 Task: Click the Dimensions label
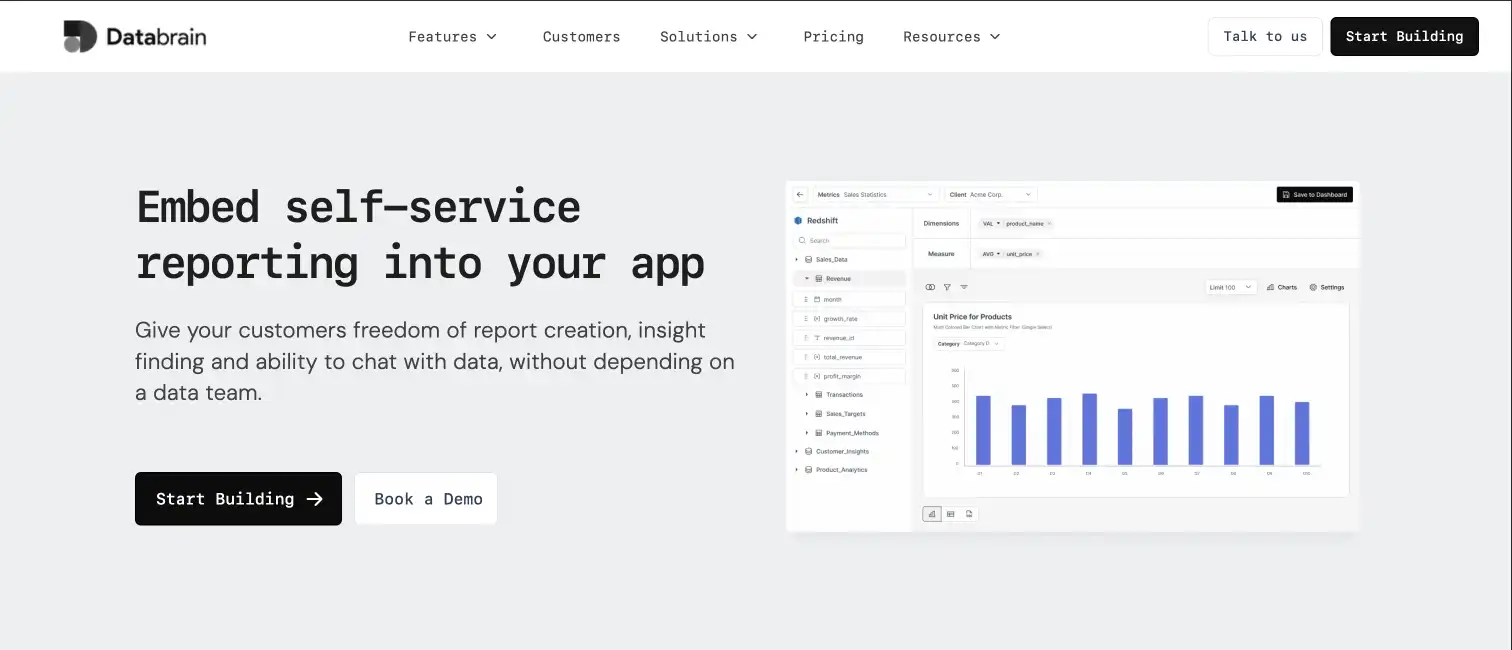point(941,224)
